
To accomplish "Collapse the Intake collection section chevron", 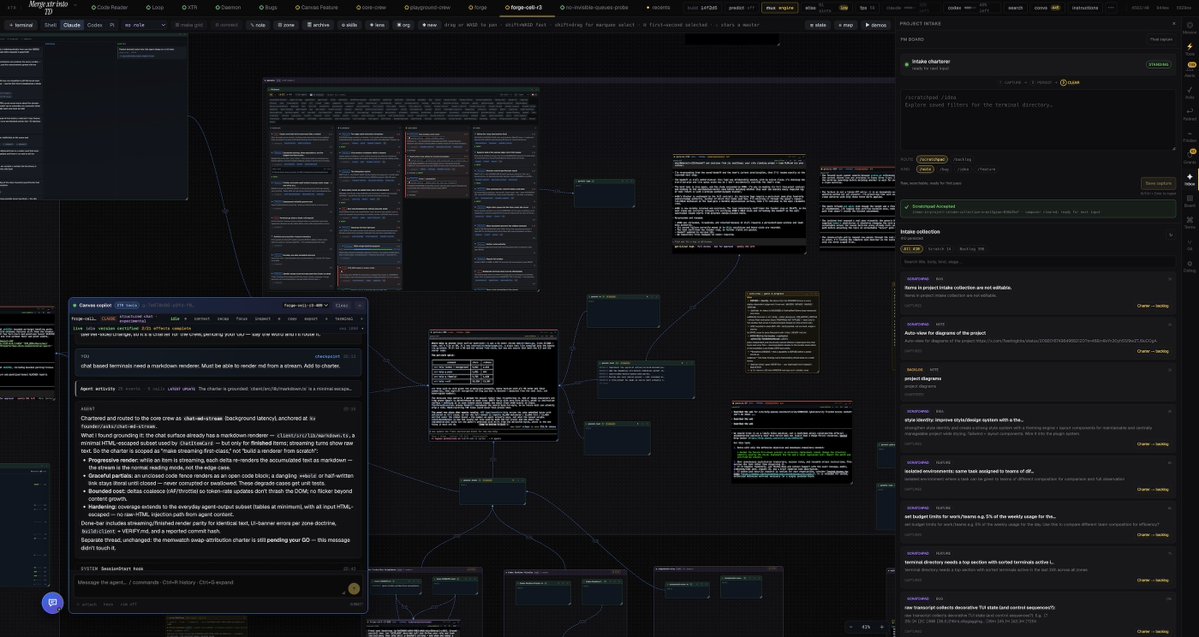I will (x=1170, y=235).
